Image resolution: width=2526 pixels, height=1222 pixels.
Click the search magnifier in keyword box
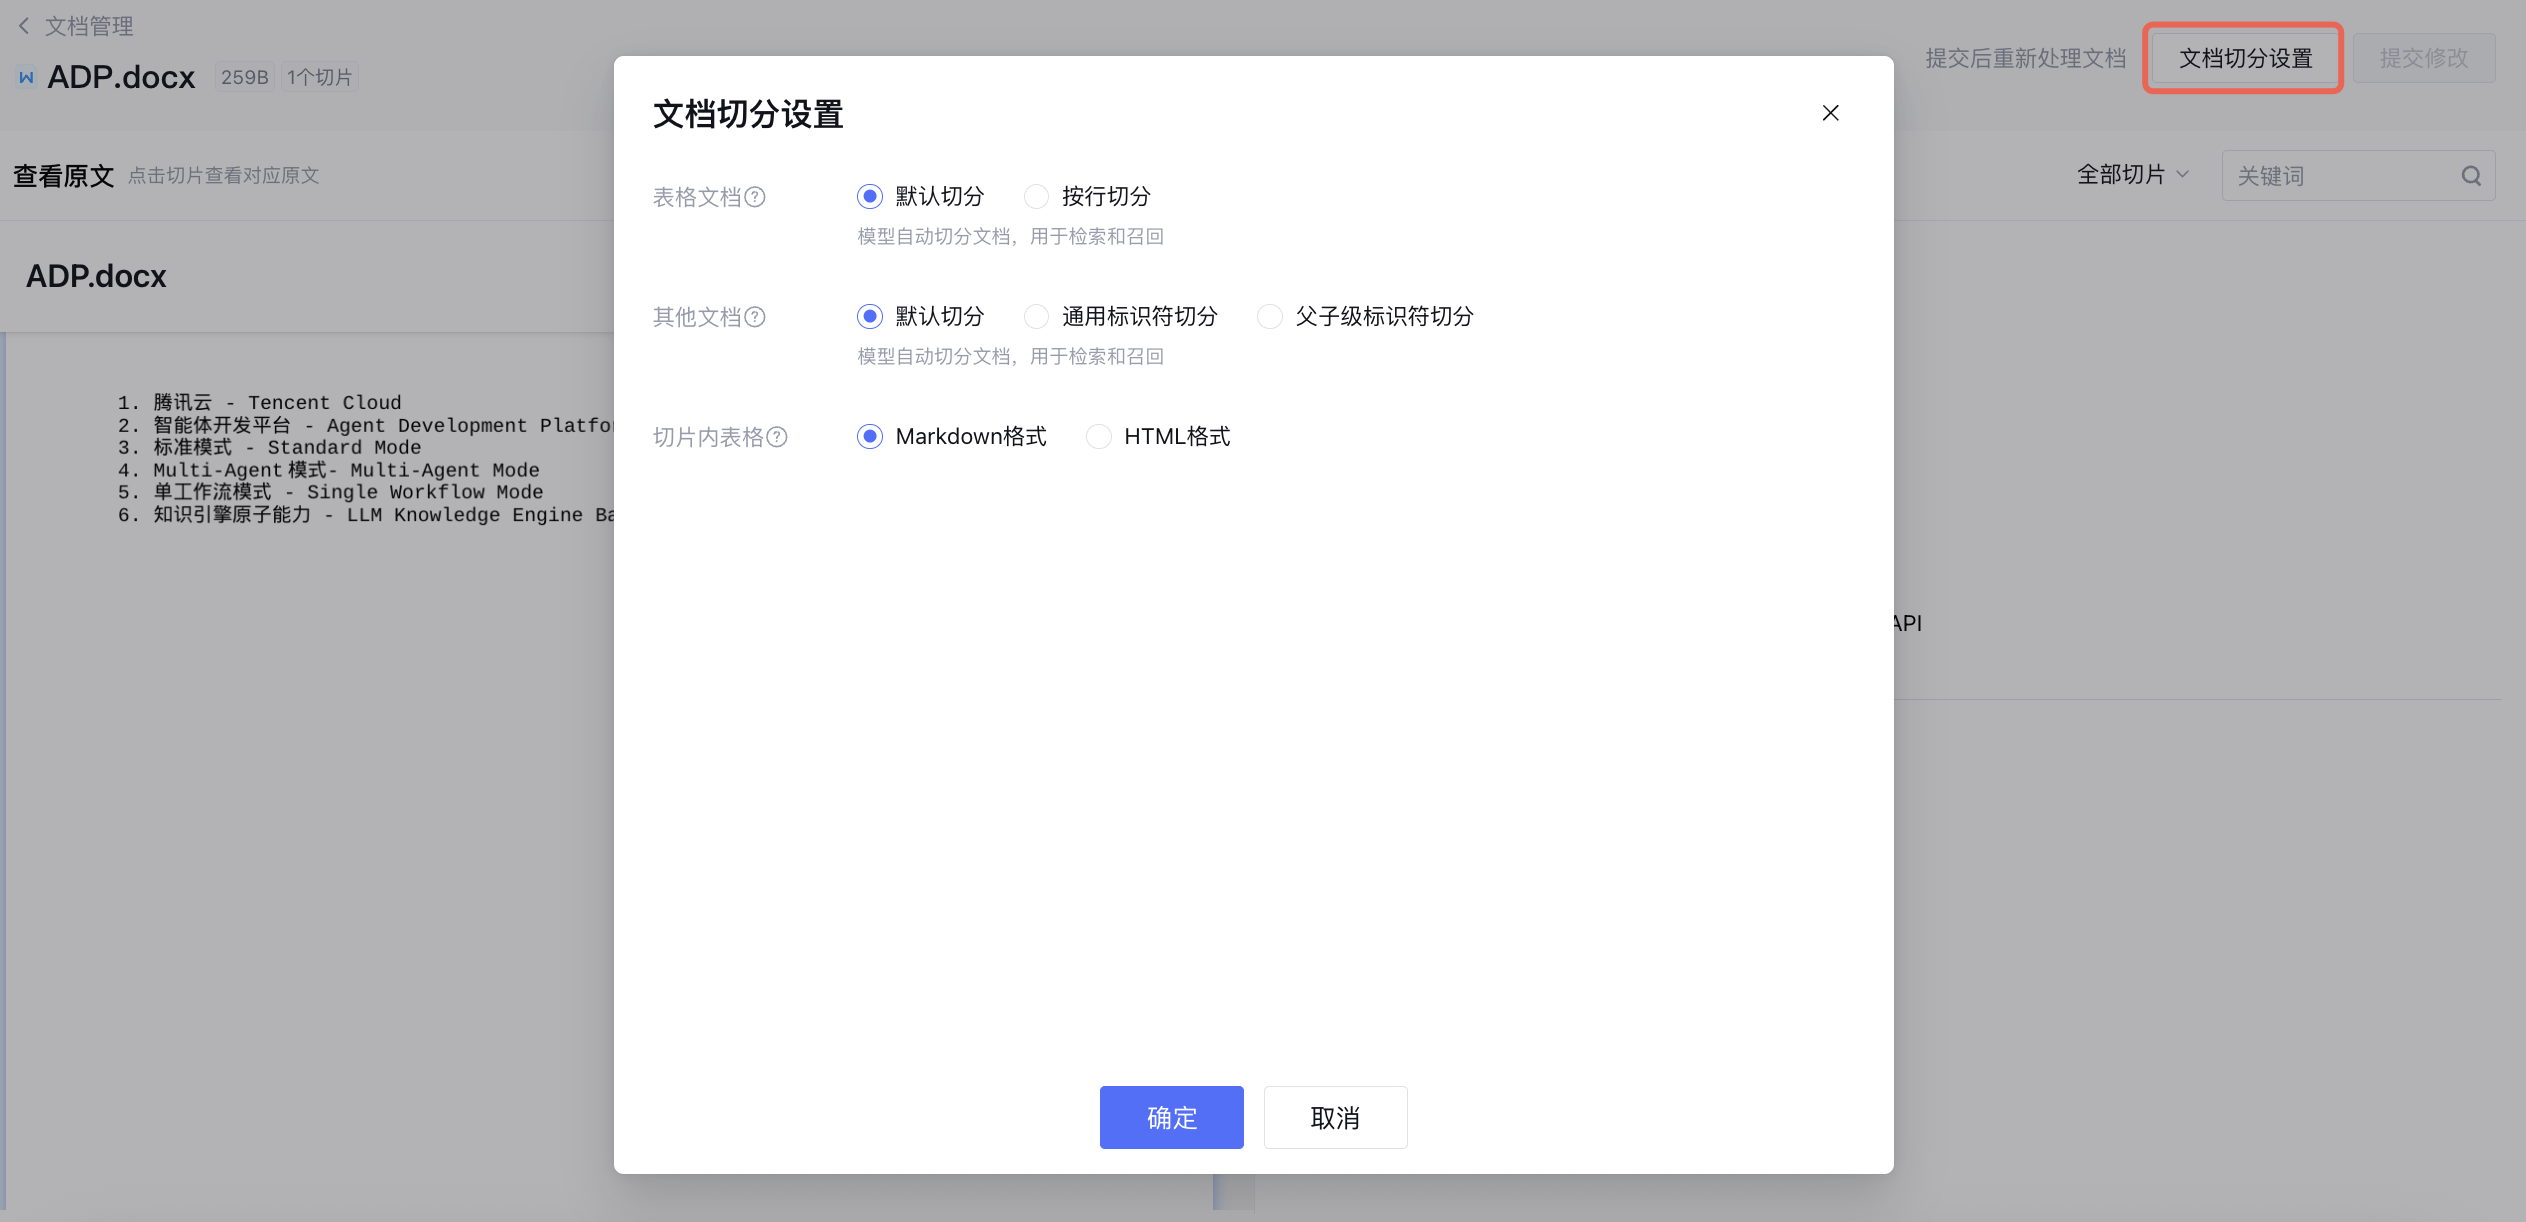2471,176
